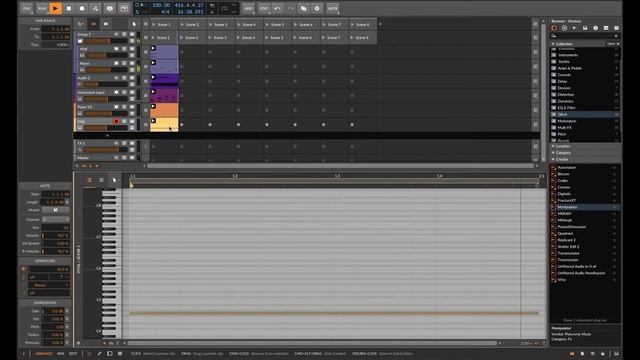Click the ARRANGE view button
Image resolution: width=640 pixels, height=360 pixels.
pos(44,353)
